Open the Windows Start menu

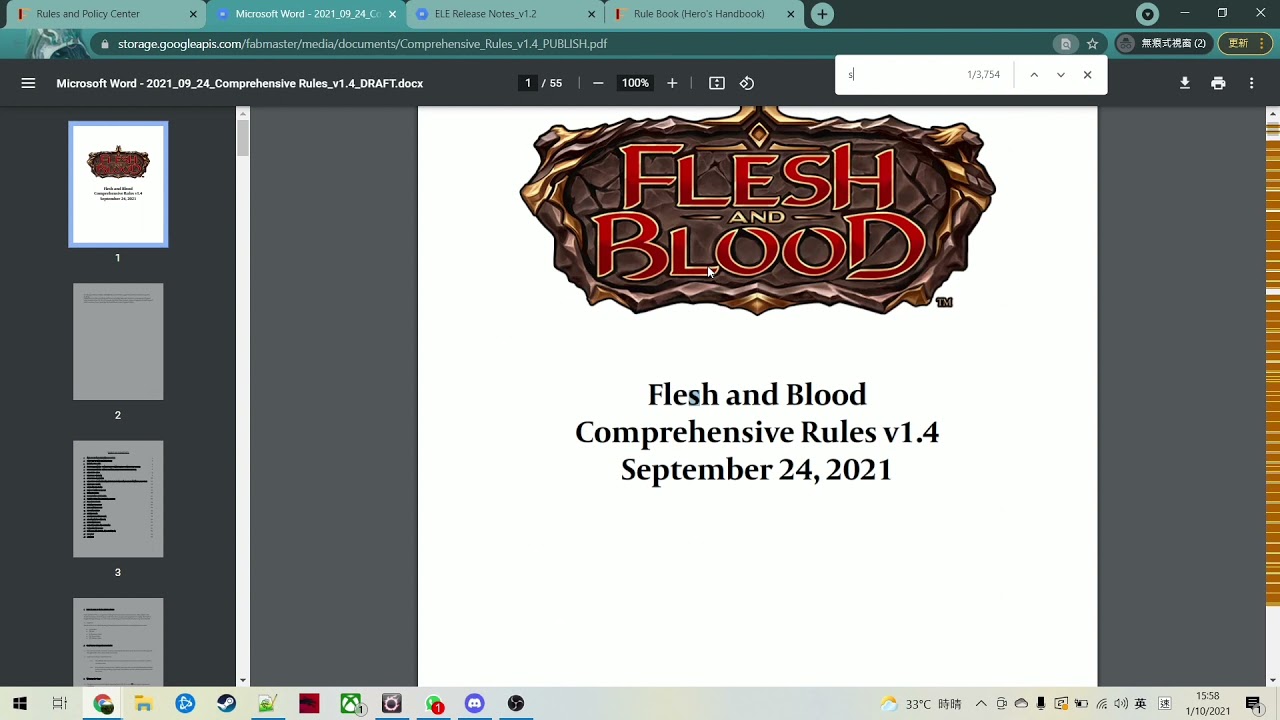pos(20,704)
